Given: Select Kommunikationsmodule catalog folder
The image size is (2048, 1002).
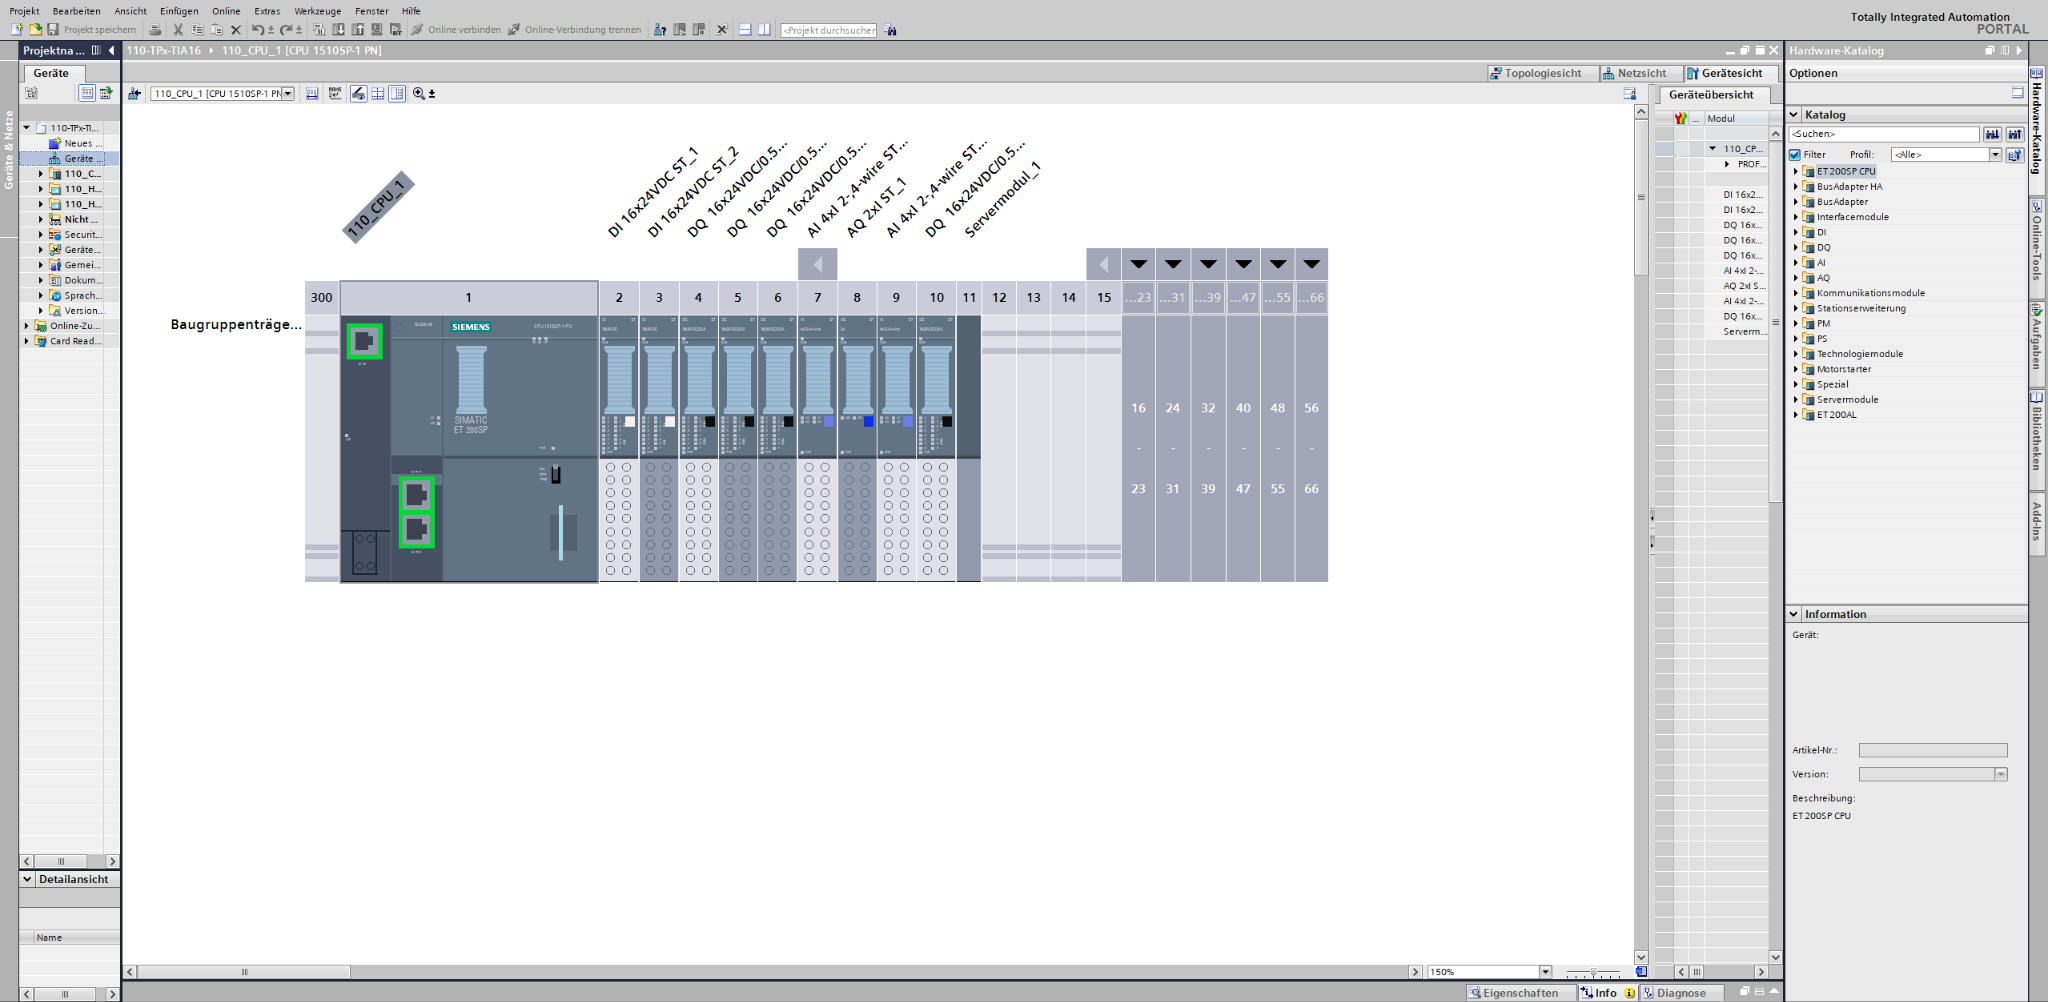Looking at the screenshot, I should pos(1870,293).
